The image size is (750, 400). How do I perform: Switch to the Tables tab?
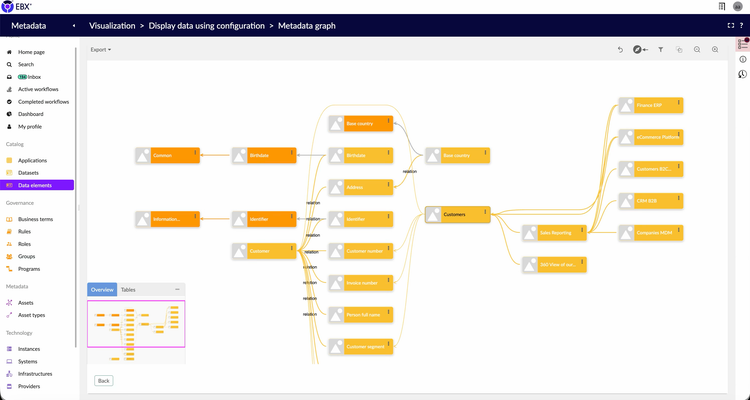[x=128, y=289]
